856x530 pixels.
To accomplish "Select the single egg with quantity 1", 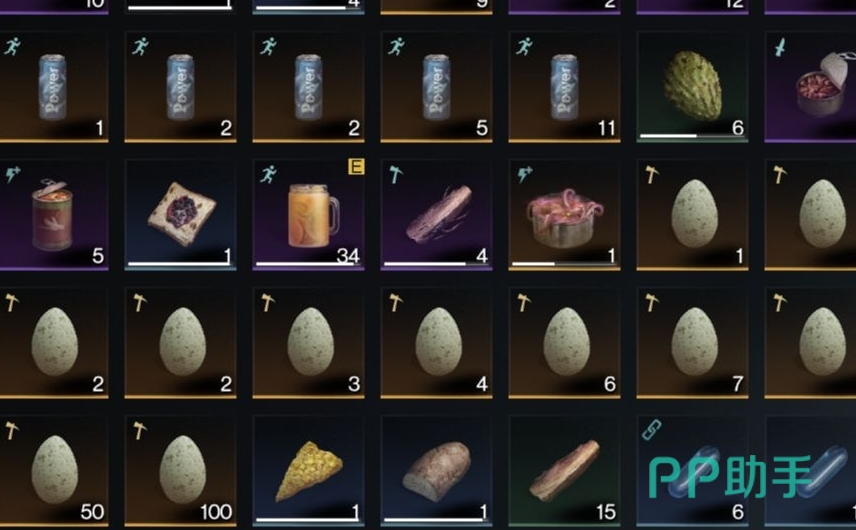I will 692,215.
